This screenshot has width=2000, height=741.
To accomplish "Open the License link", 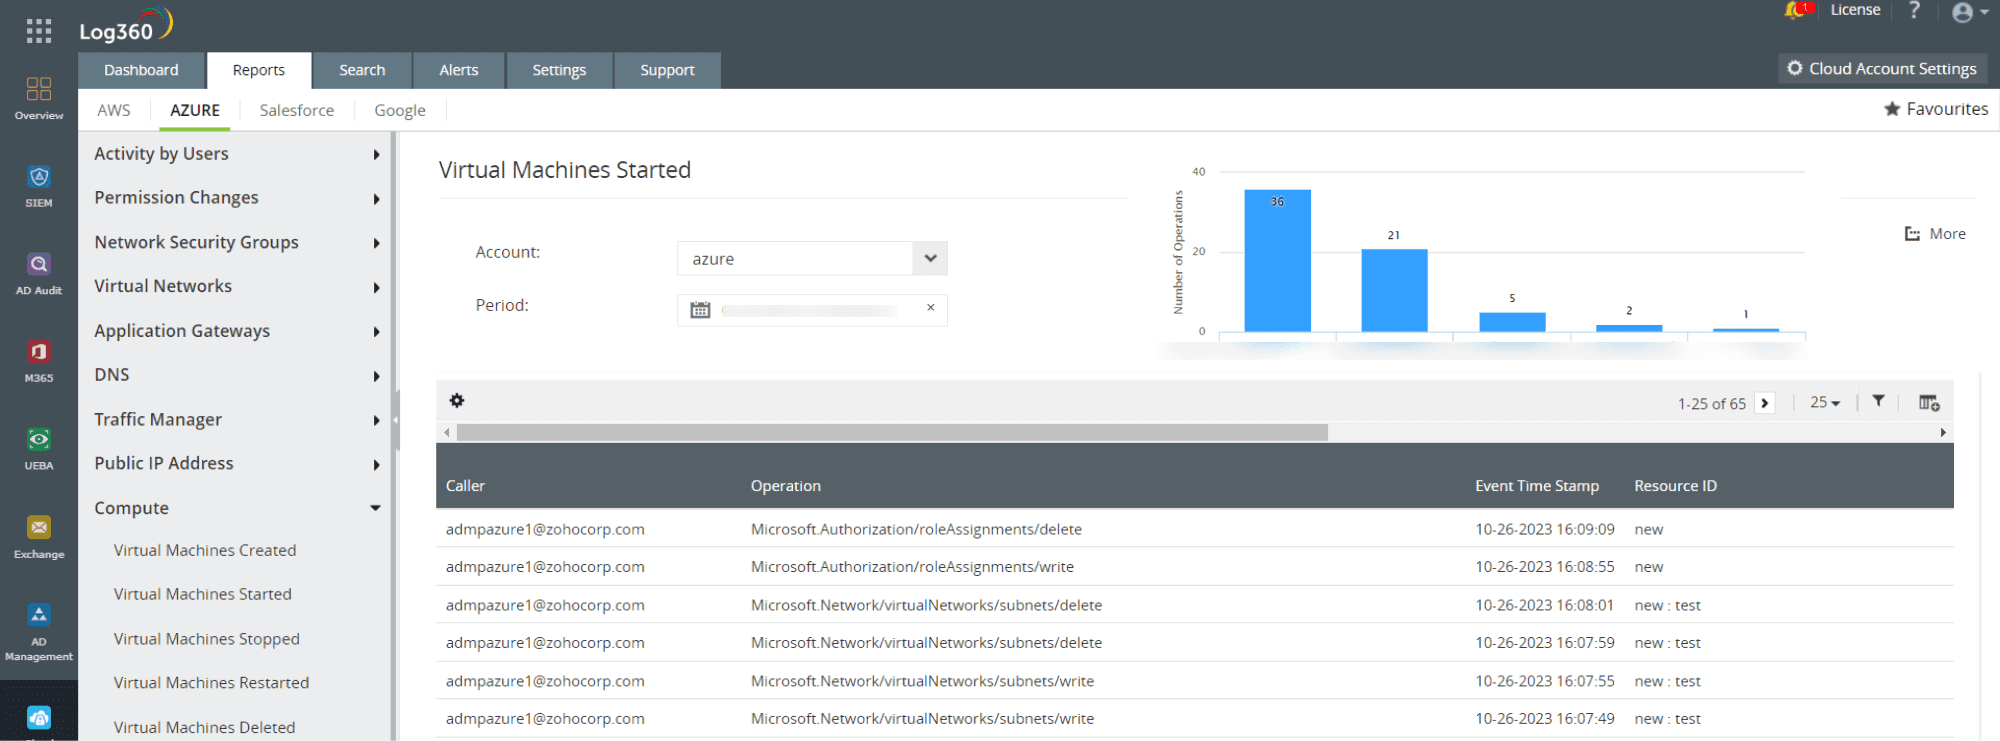I will [1855, 10].
